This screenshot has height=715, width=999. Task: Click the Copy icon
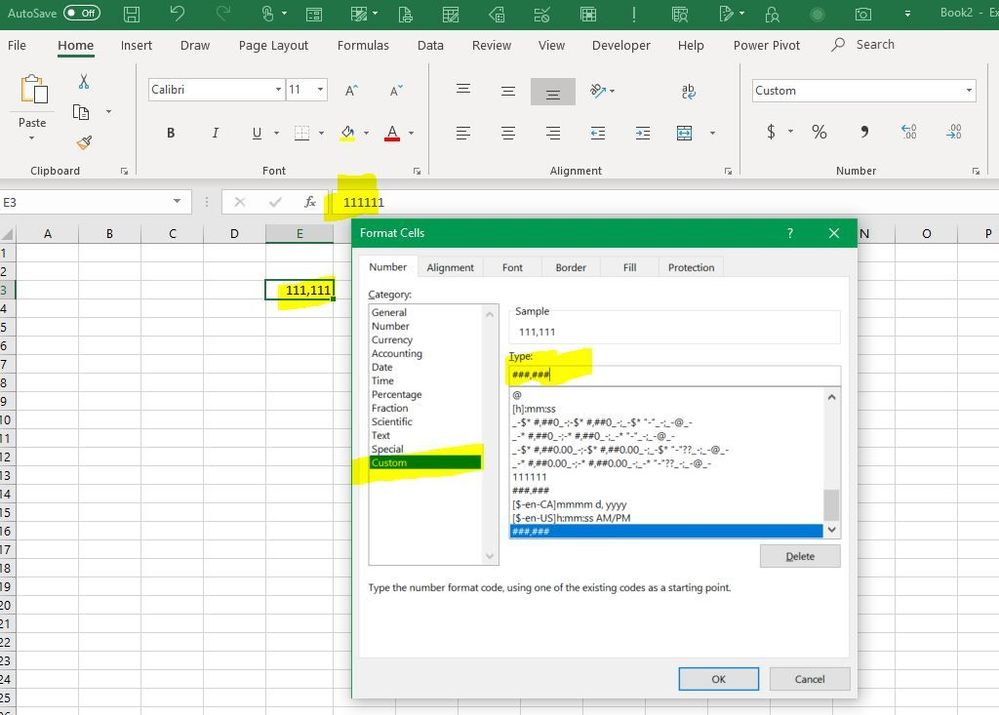81,112
